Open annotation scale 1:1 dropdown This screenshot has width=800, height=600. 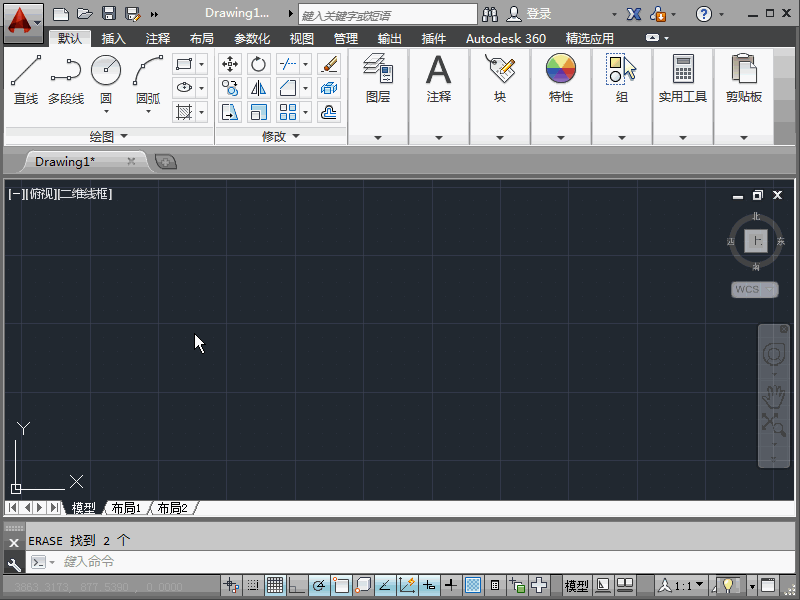pyautogui.click(x=688, y=585)
